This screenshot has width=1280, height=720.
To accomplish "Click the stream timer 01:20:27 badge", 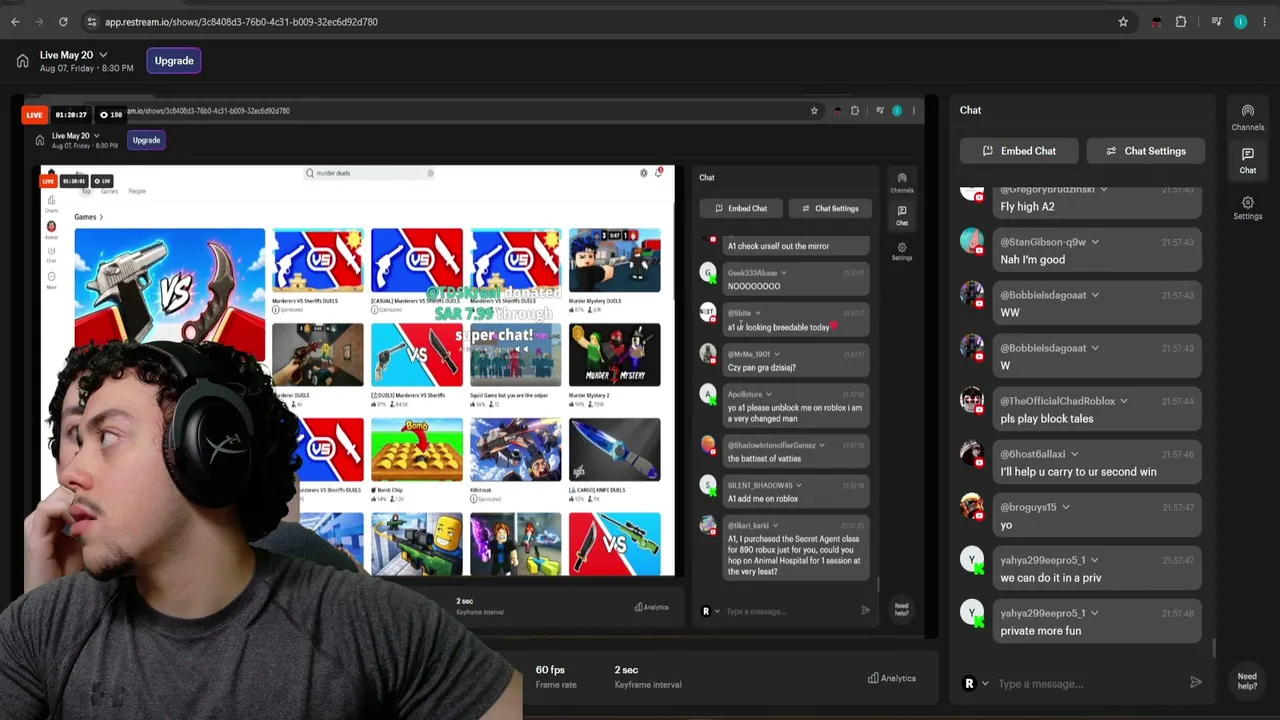I will [71, 115].
